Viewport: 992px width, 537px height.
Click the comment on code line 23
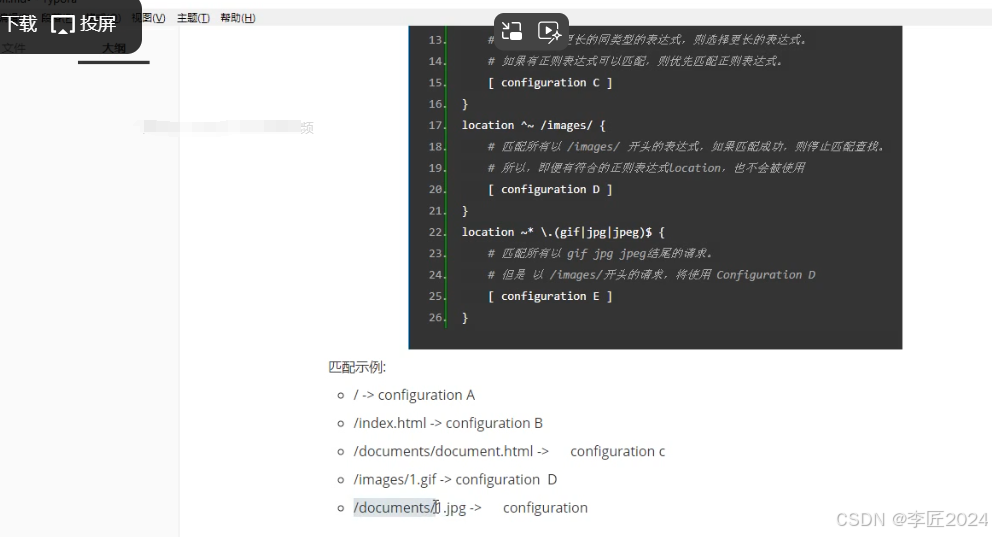point(600,254)
